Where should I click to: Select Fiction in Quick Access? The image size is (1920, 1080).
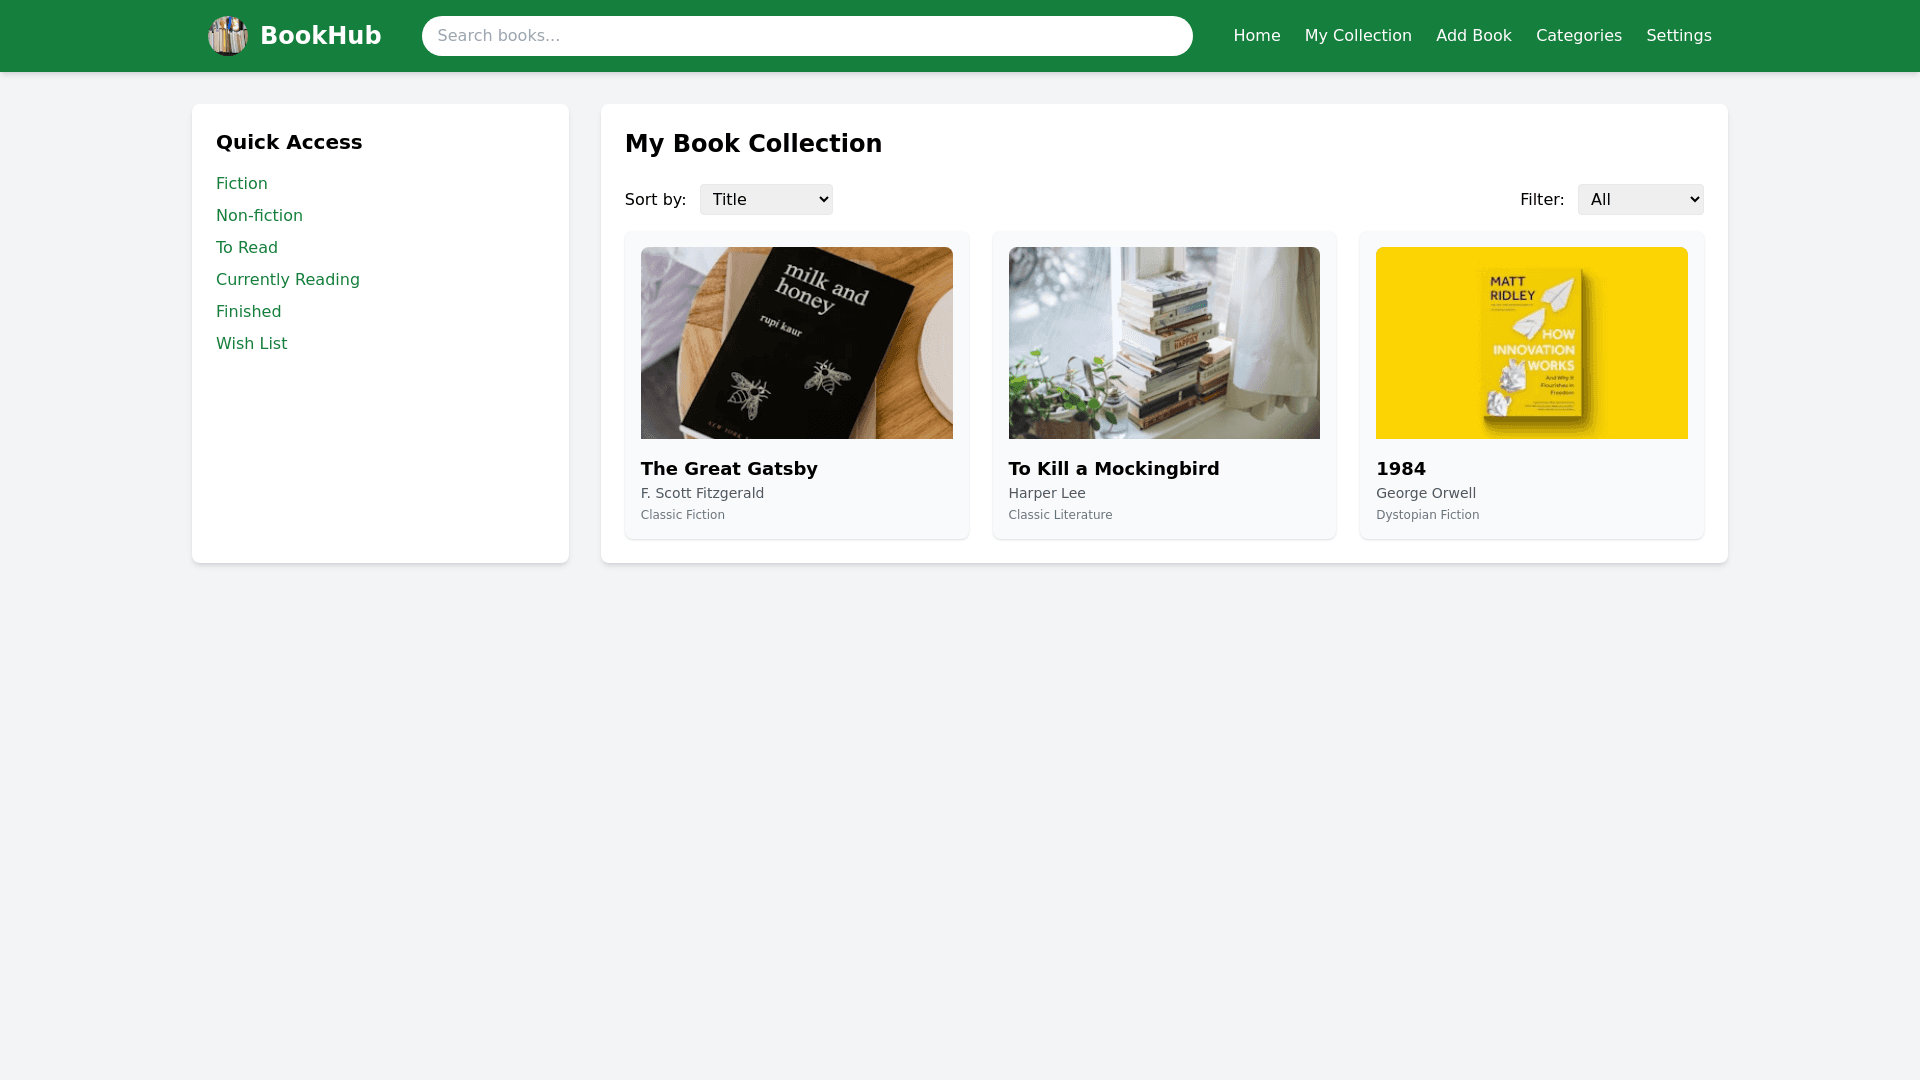(242, 184)
